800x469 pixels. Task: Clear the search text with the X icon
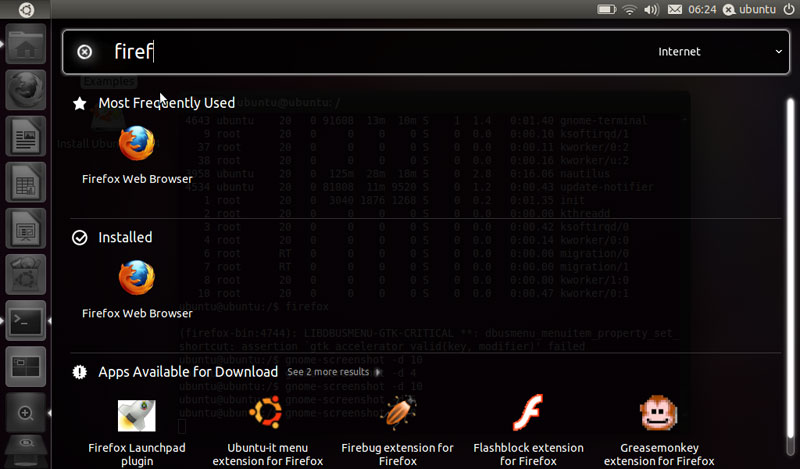(85, 52)
